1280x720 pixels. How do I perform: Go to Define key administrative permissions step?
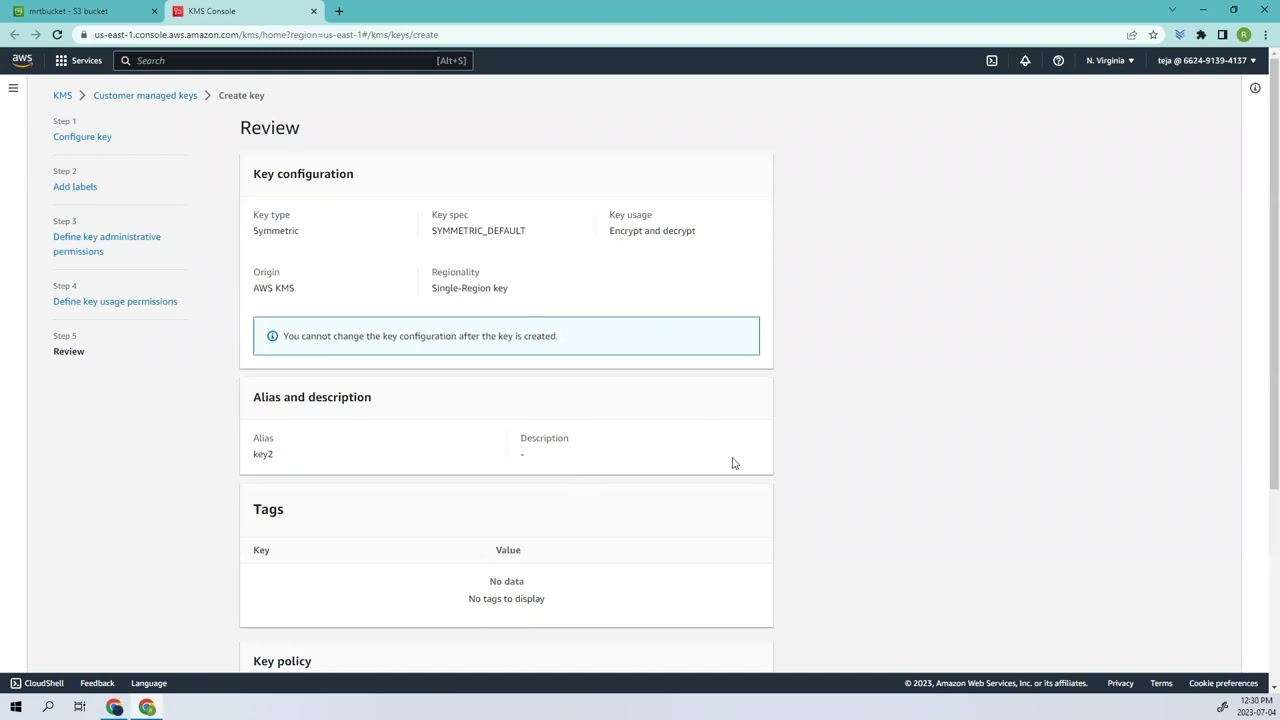pyautogui.click(x=107, y=244)
